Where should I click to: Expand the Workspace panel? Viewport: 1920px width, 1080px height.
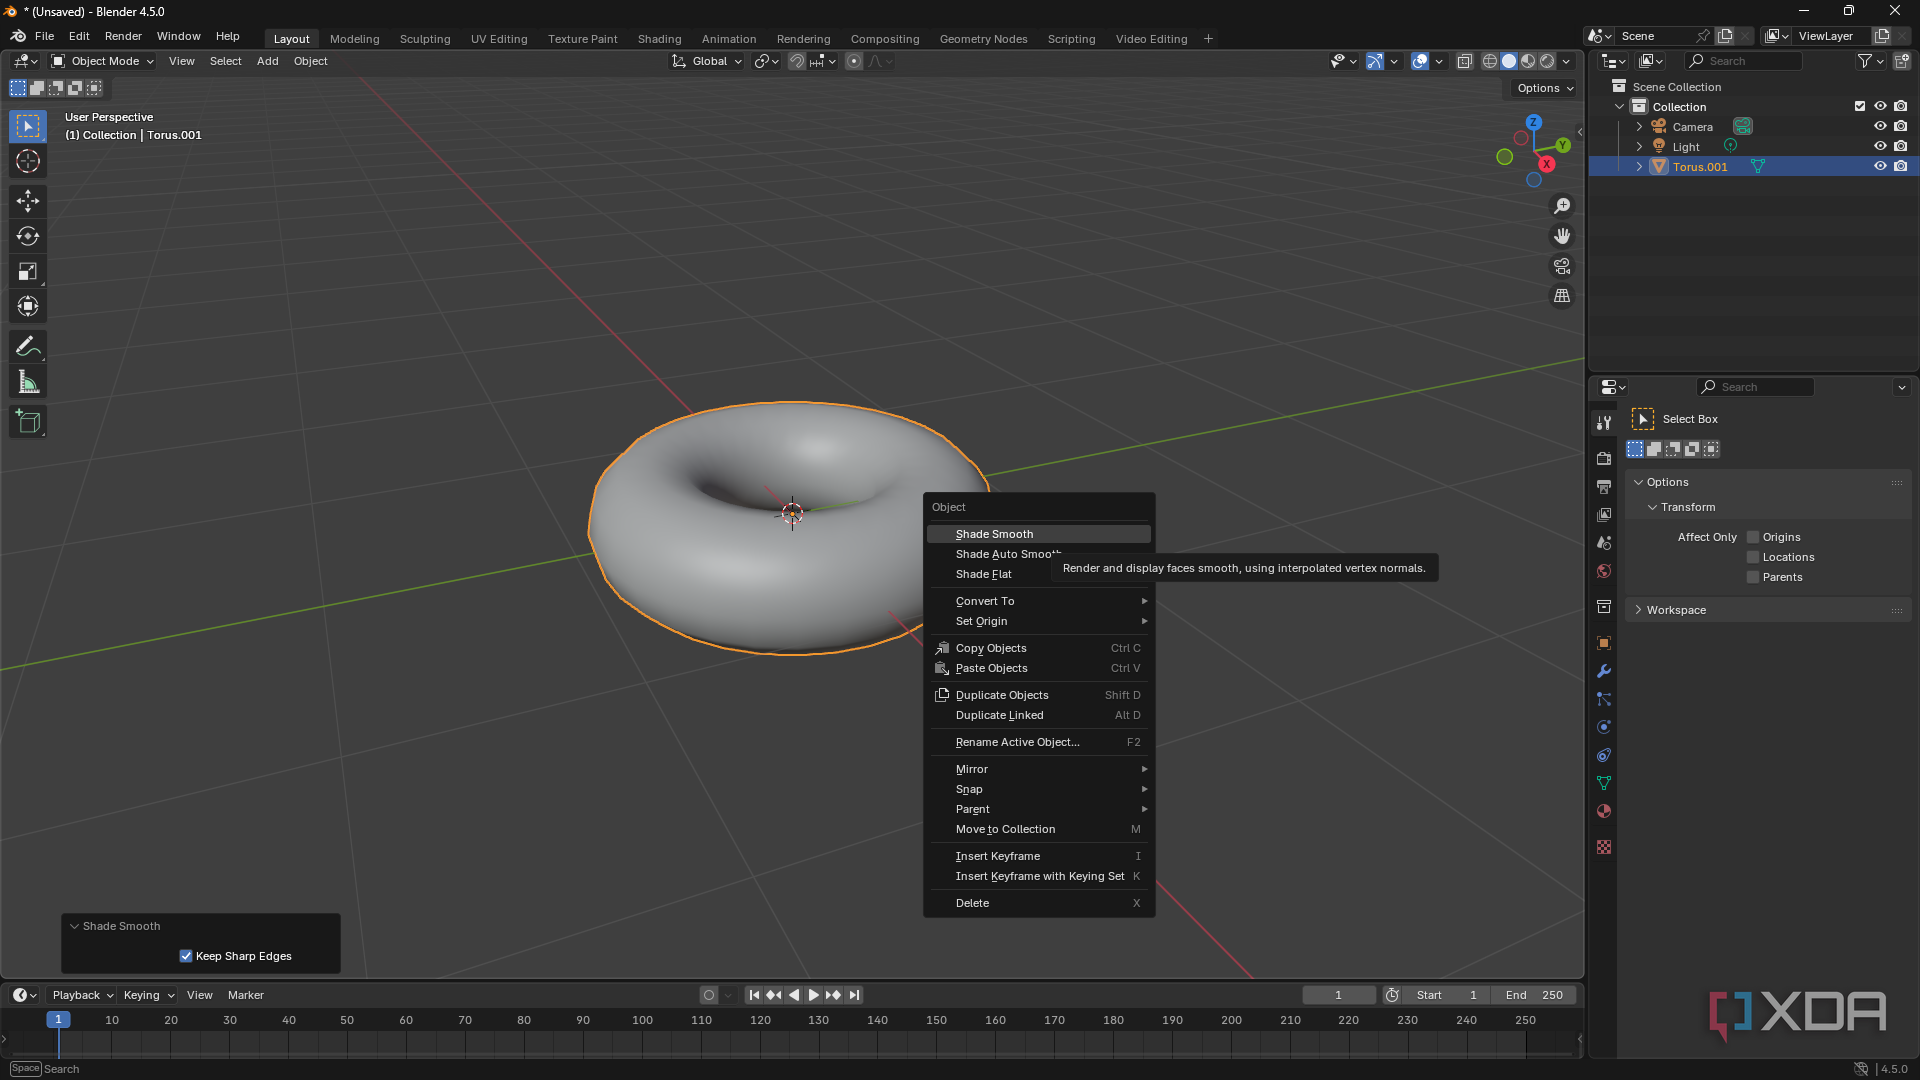click(1768, 610)
